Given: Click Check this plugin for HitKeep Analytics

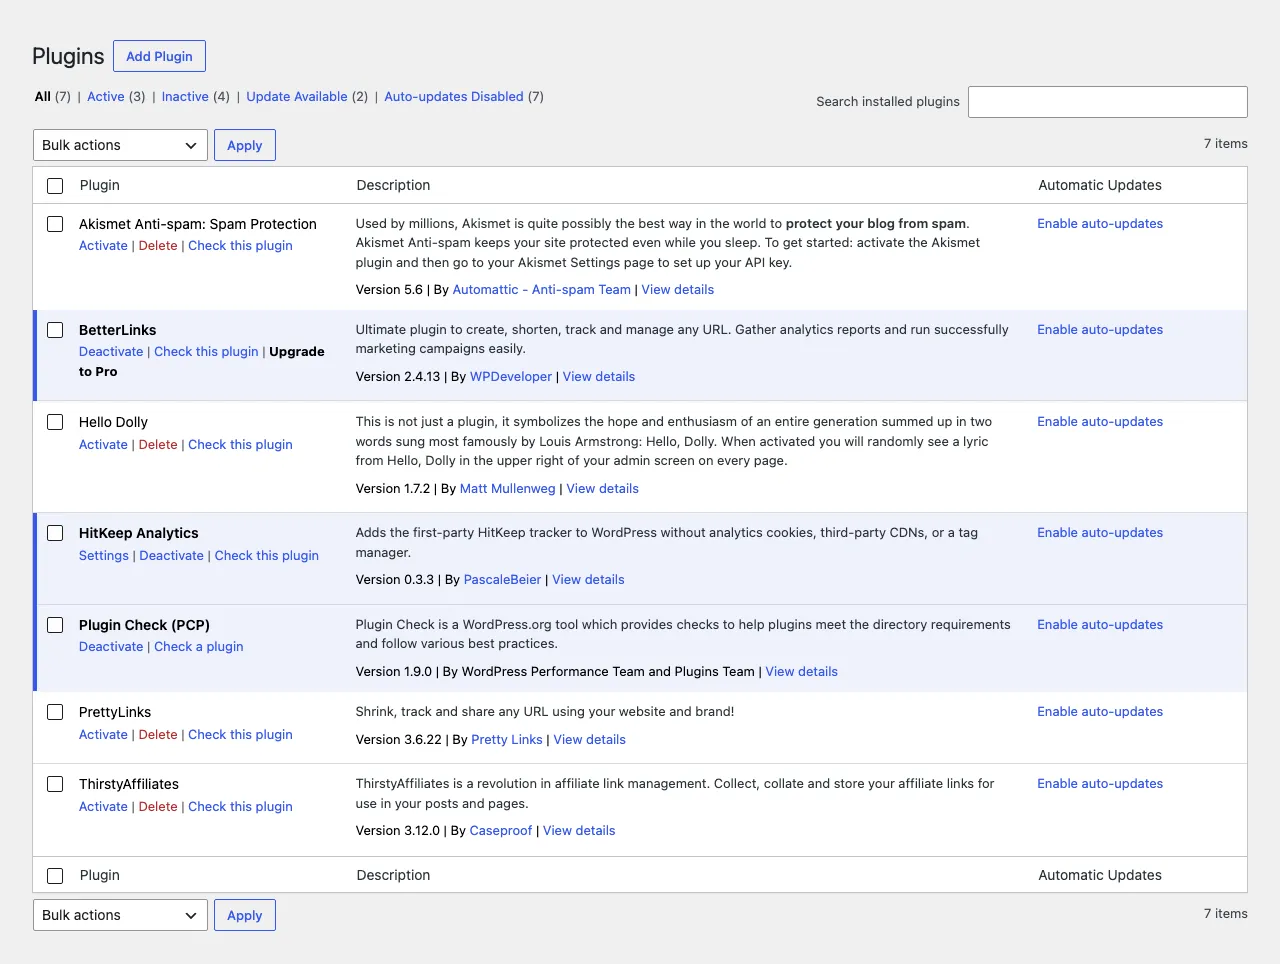Looking at the screenshot, I should 267,556.
